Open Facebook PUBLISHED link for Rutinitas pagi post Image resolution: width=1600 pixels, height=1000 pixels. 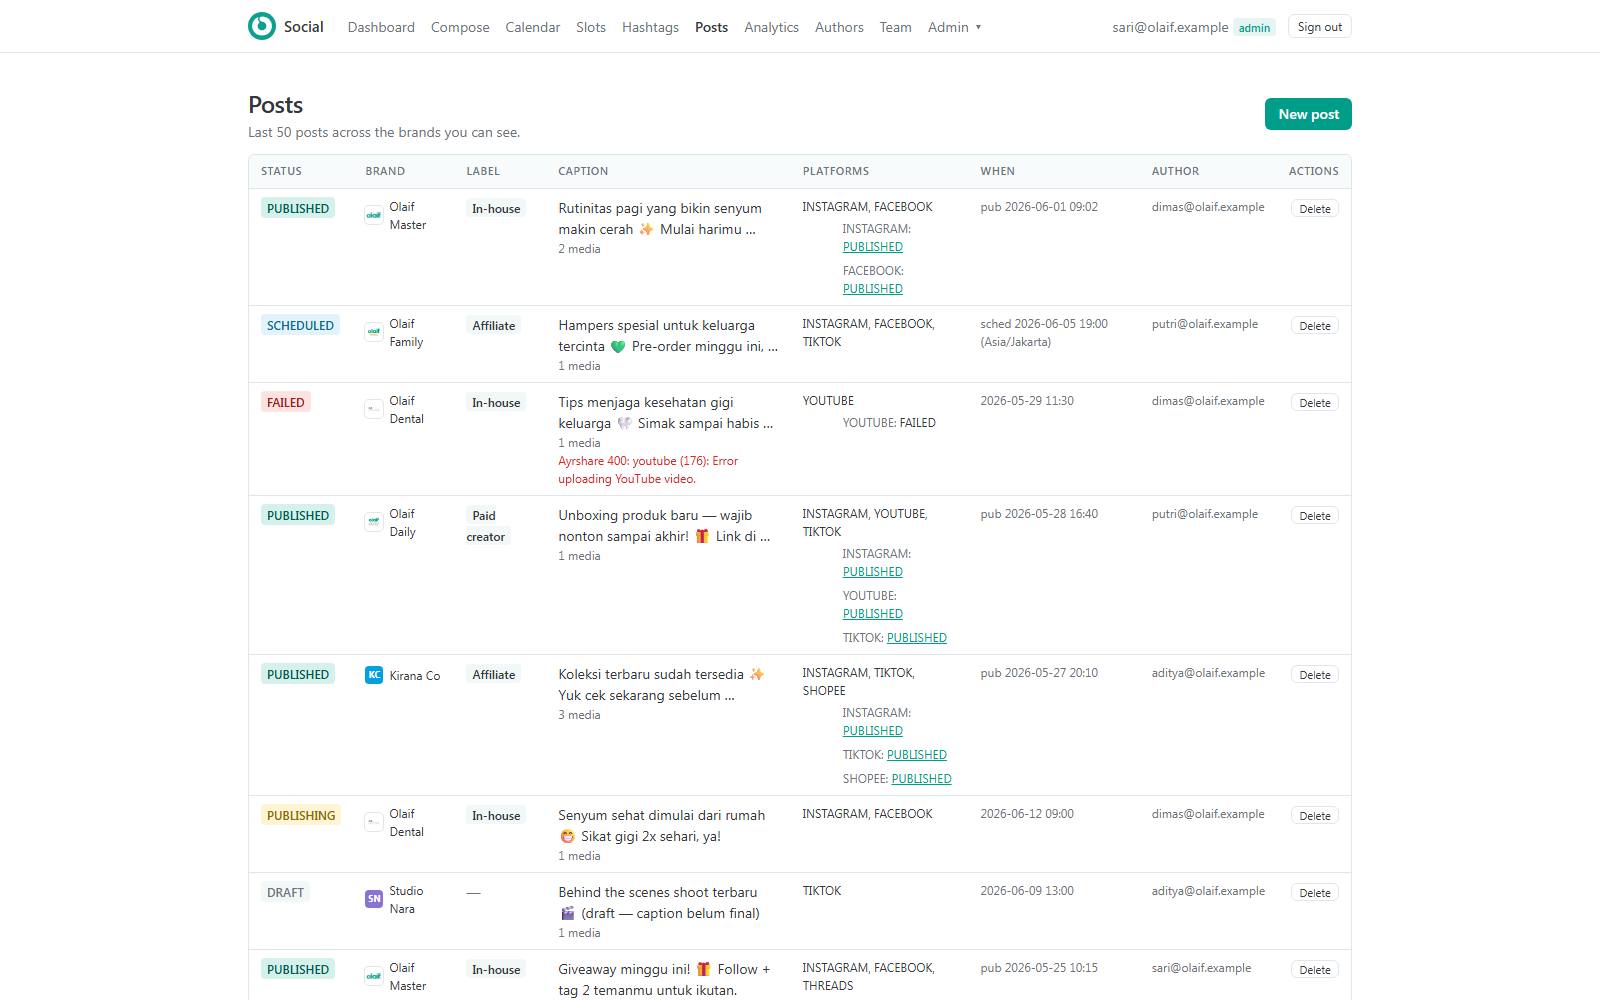872,289
